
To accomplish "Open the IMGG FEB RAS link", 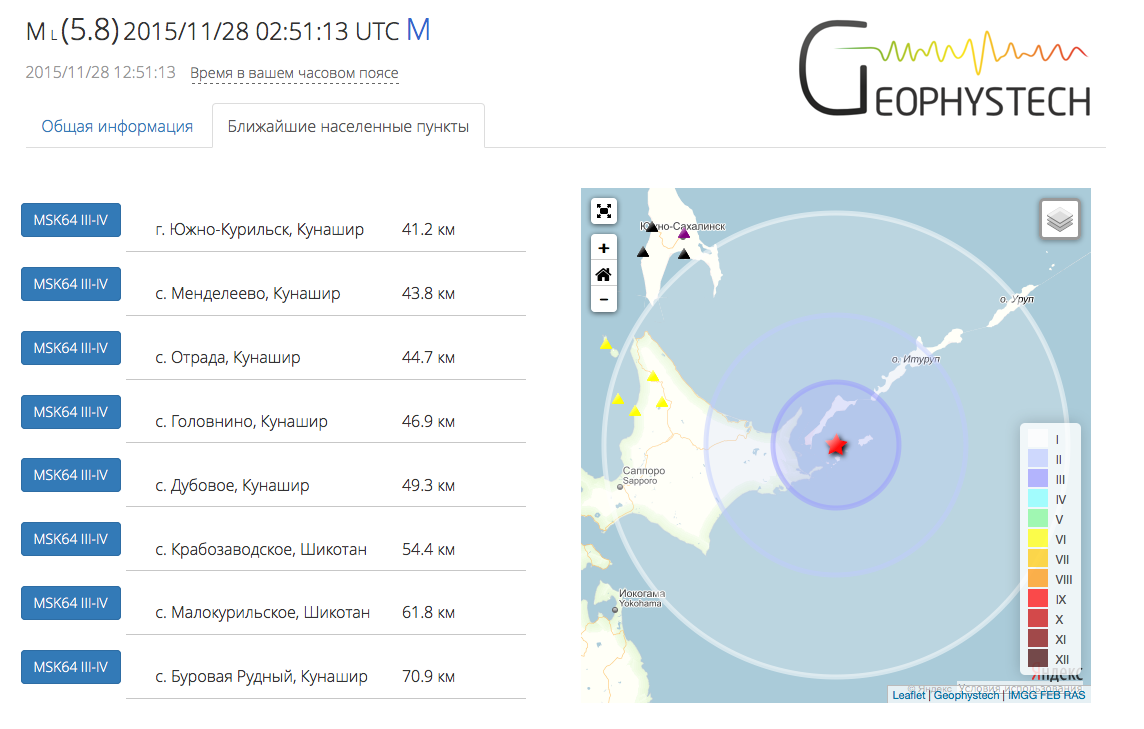I will click(x=1046, y=695).
